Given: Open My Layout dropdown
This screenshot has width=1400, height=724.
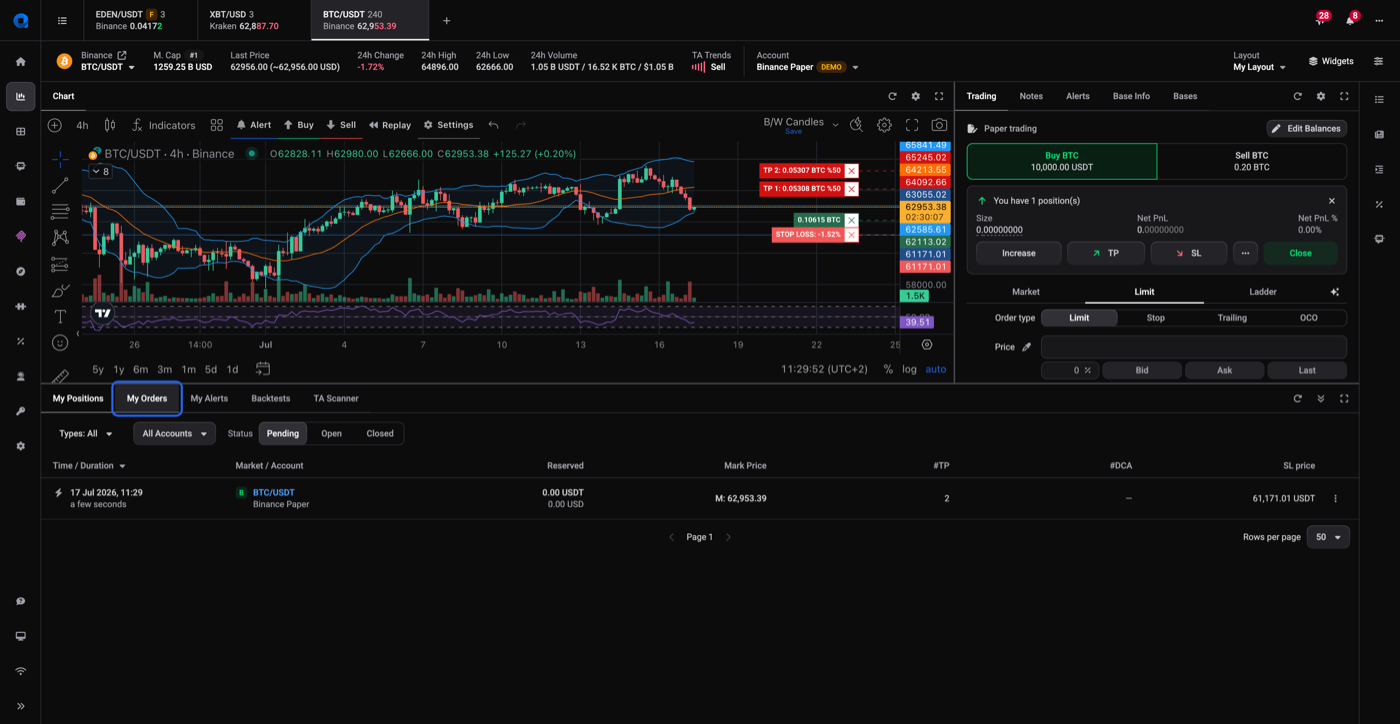Looking at the screenshot, I should [1259, 67].
